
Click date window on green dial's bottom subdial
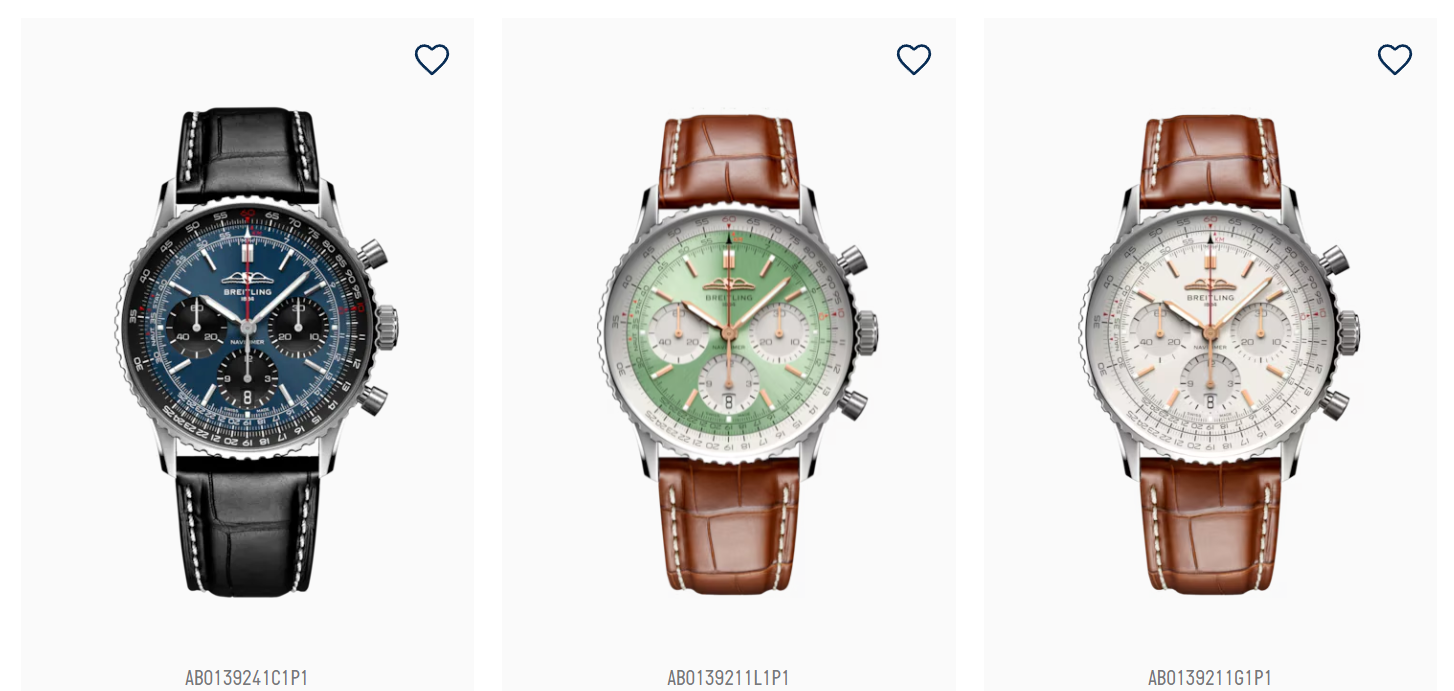click(x=729, y=400)
